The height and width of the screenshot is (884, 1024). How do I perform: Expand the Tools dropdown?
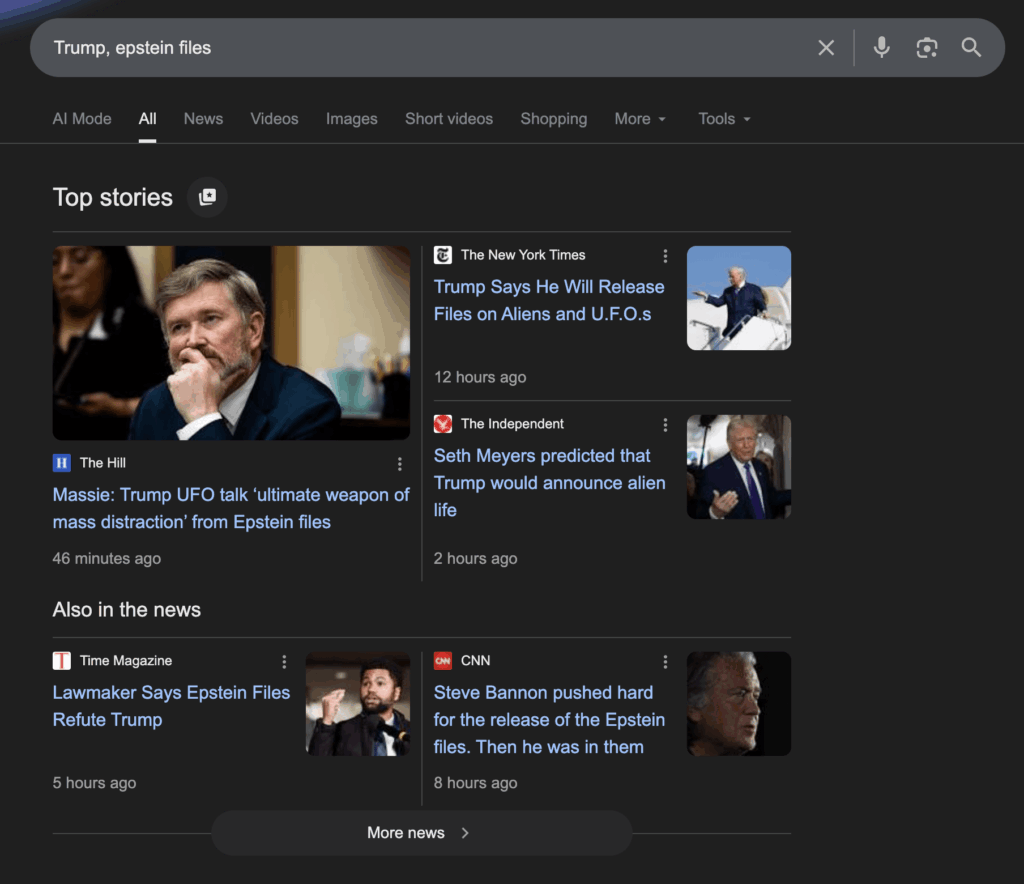(724, 119)
